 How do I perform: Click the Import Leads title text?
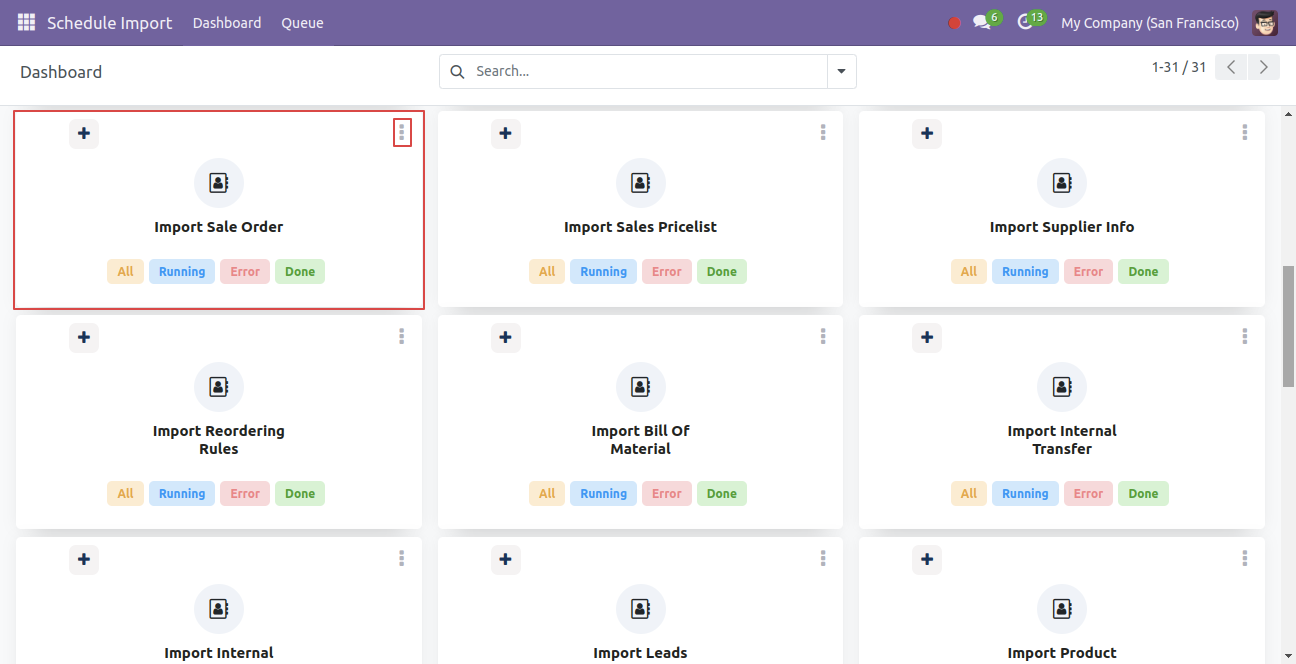coord(641,653)
